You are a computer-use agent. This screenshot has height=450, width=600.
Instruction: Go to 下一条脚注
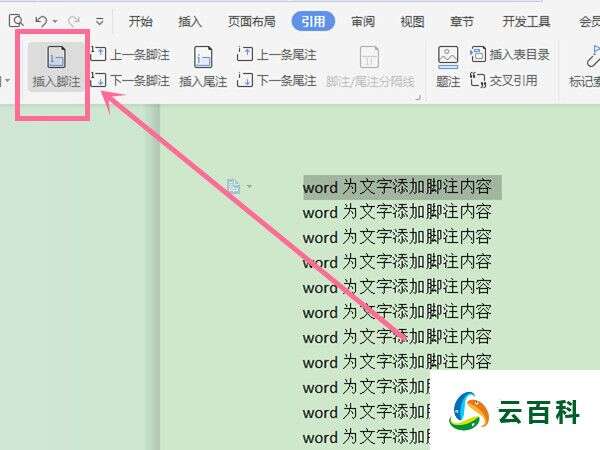click(130, 80)
